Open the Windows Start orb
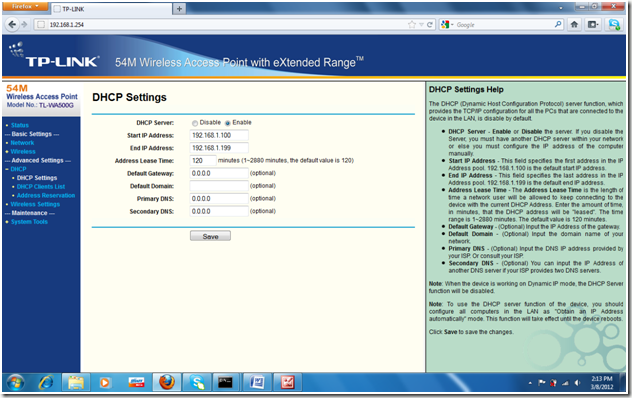This screenshot has height=398, width=632. [15, 382]
